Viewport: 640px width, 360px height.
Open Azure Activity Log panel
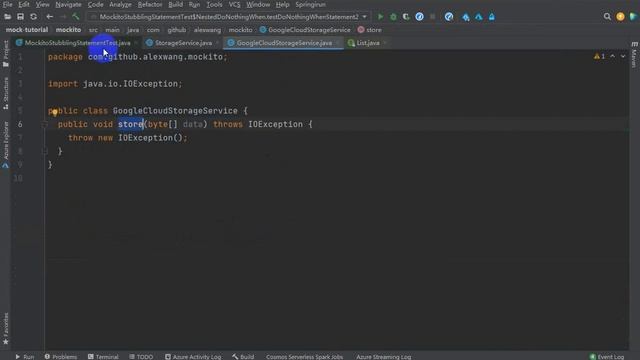[193, 356]
